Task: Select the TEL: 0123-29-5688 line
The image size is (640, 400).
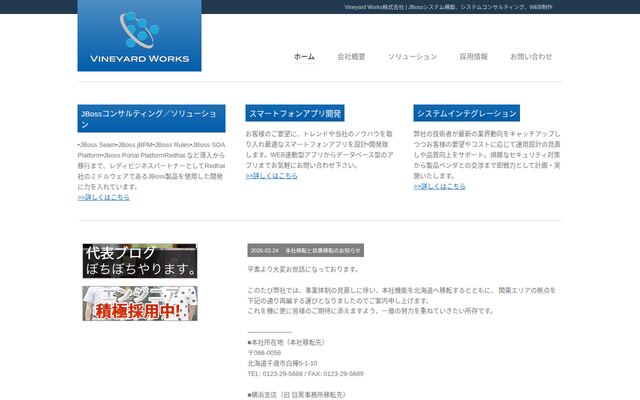Action: [x=305, y=373]
